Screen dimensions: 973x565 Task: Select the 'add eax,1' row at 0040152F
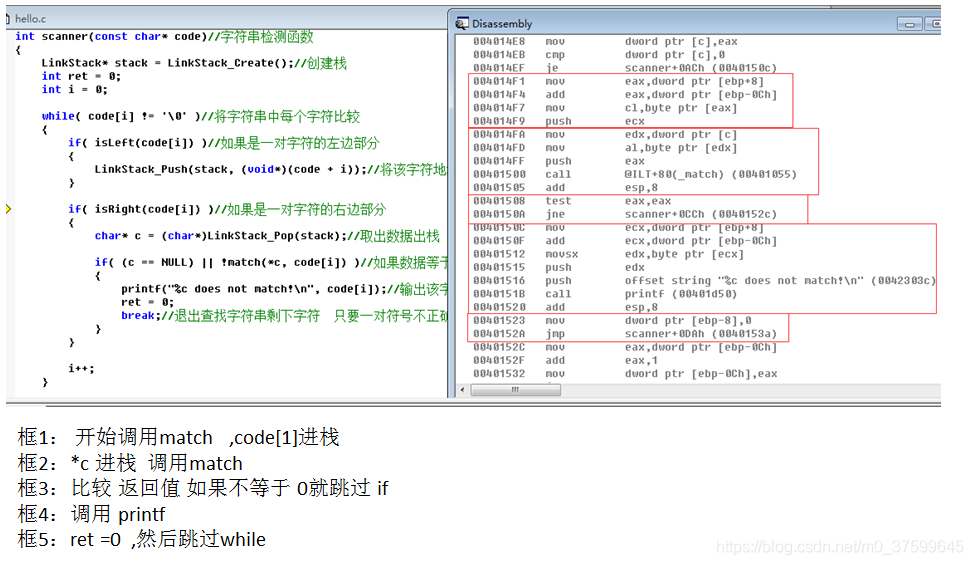[565, 360]
